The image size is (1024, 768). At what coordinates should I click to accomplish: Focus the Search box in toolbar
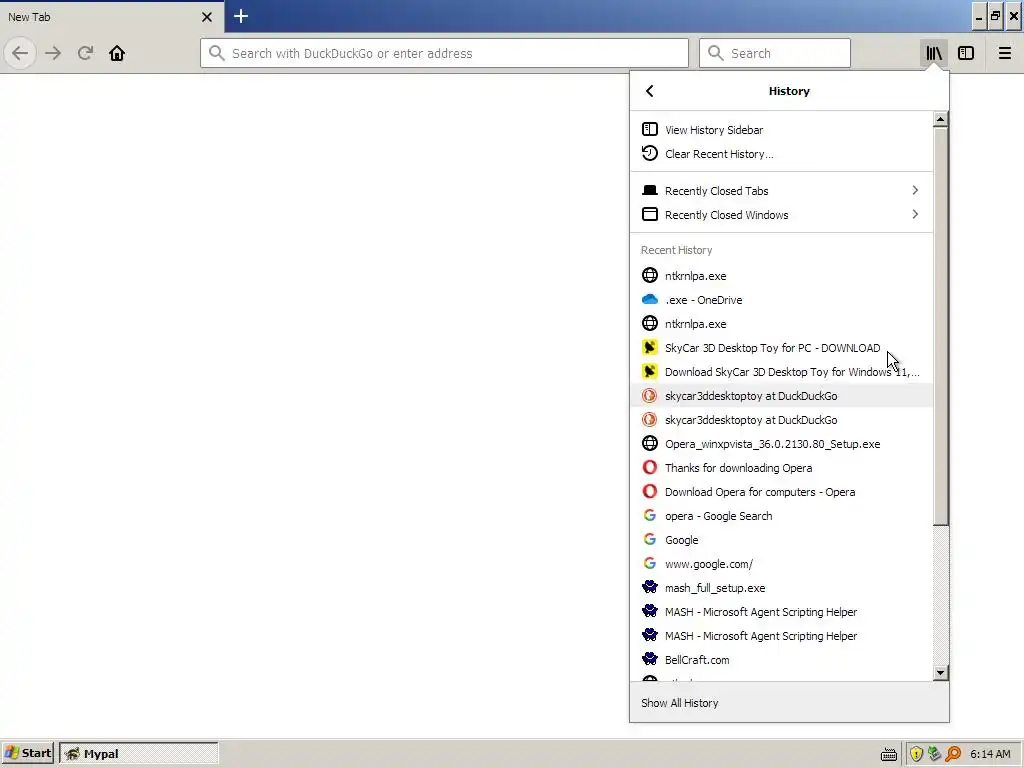pyautogui.click(x=775, y=53)
